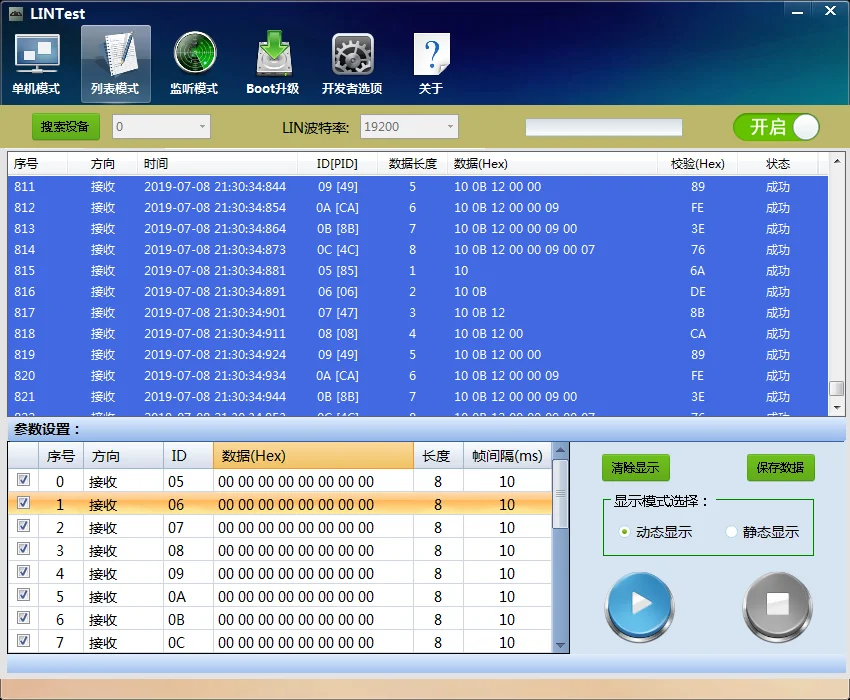
Task: Expand the LIN波特率 19200 dropdown
Action: [x=449, y=127]
